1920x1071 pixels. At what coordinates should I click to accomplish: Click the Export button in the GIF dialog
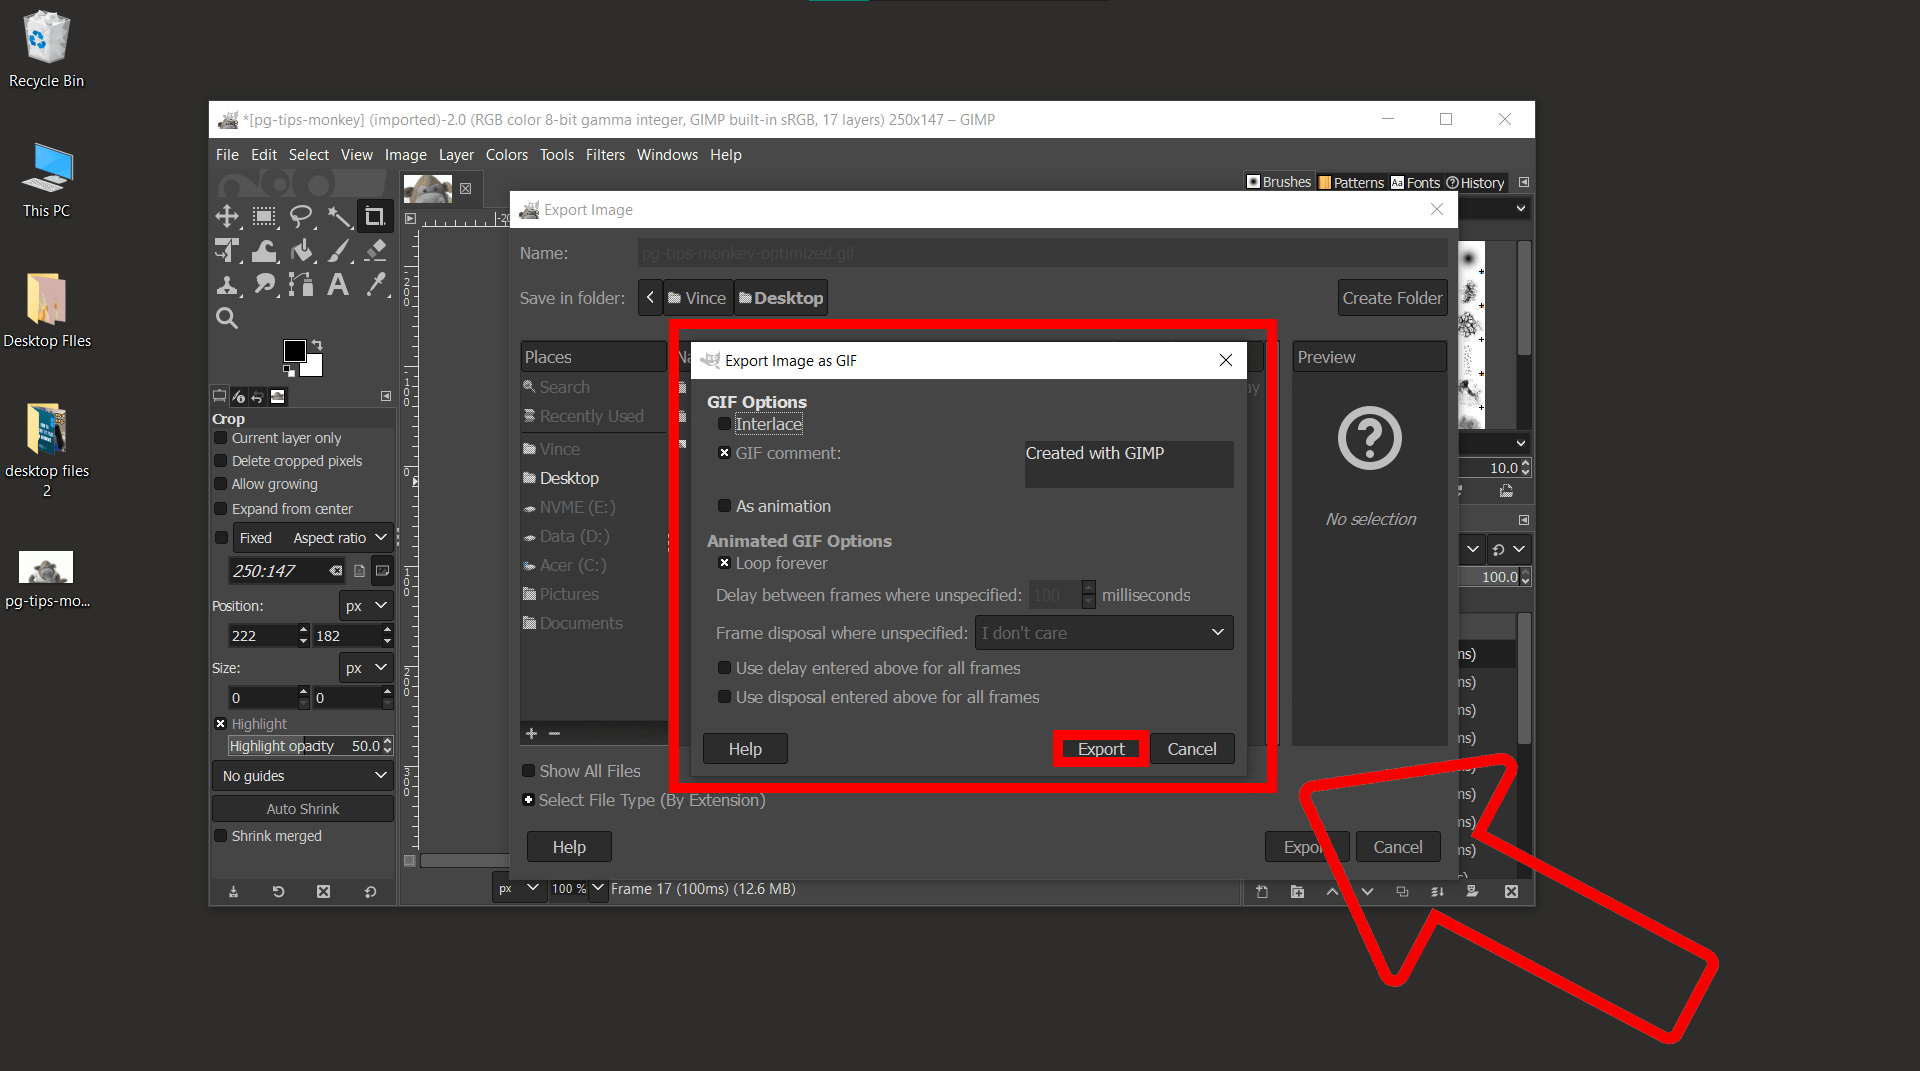(x=1100, y=748)
